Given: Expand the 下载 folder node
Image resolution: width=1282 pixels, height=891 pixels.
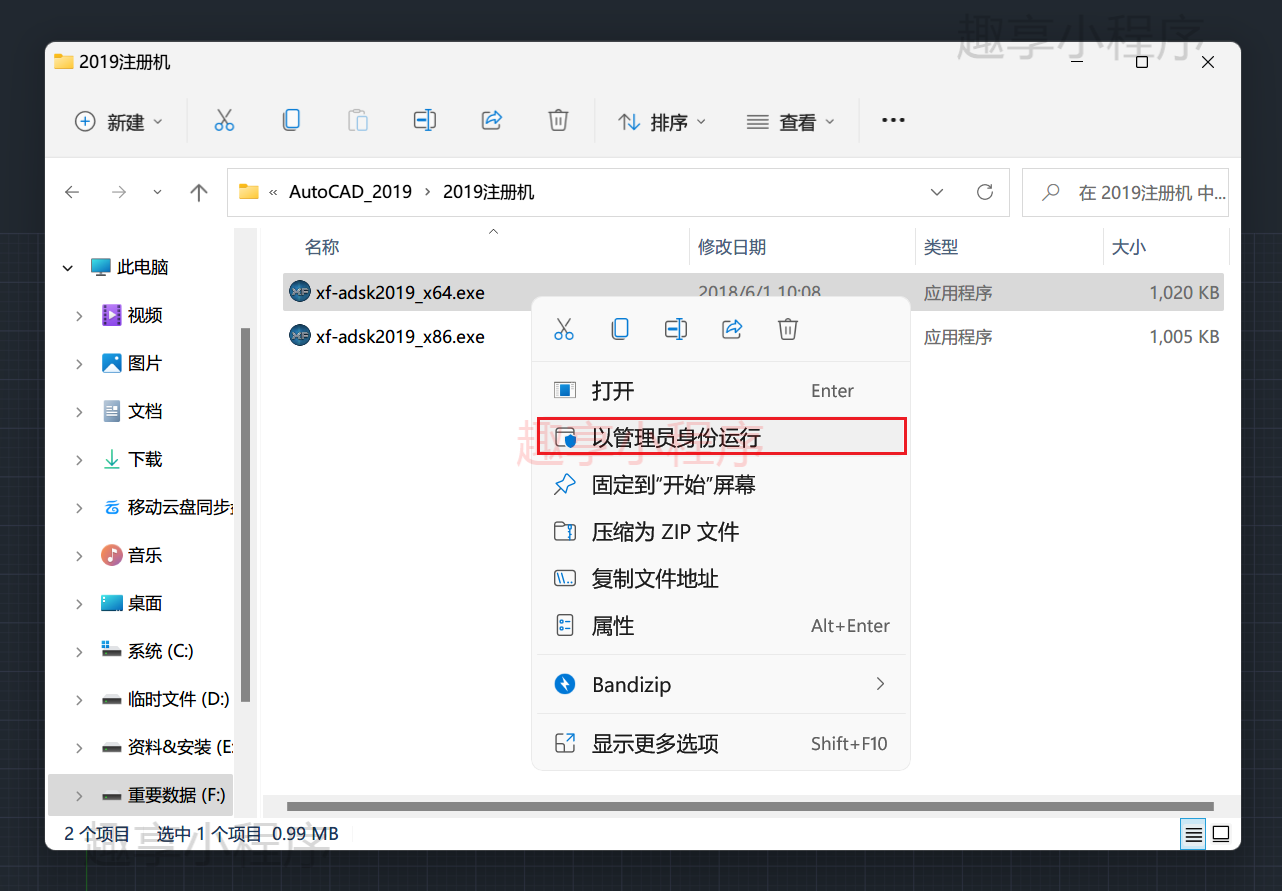Looking at the screenshot, I should click(79, 460).
